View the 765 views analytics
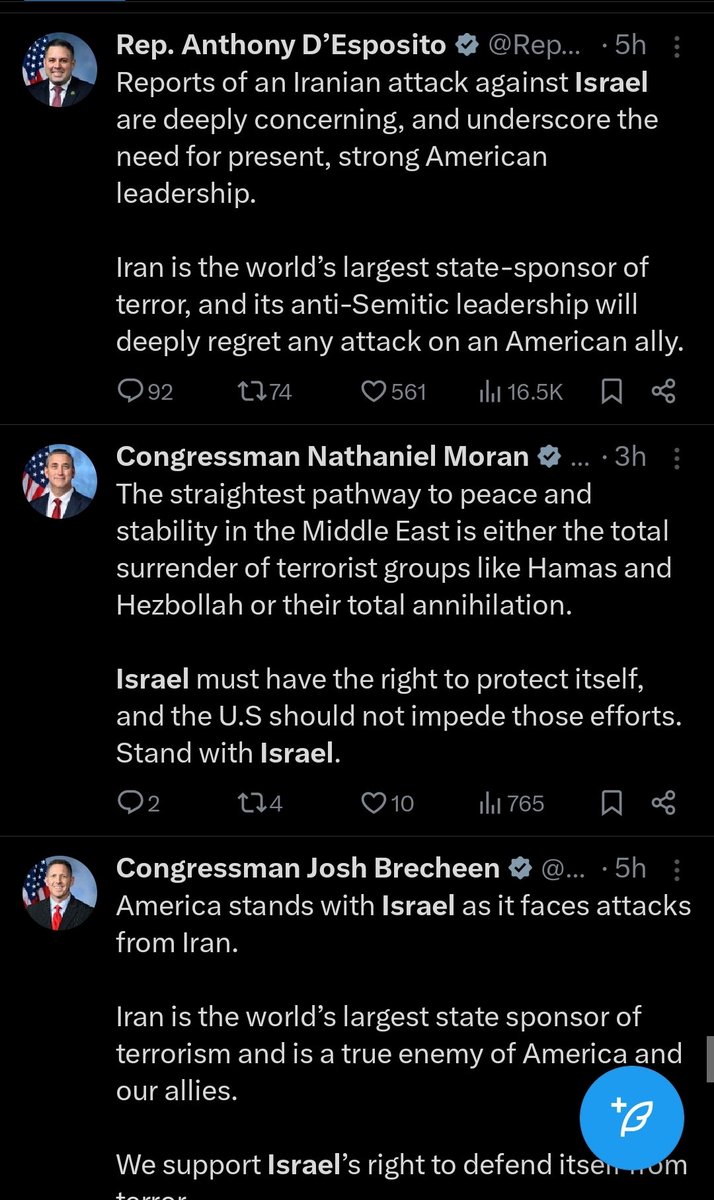 511,803
